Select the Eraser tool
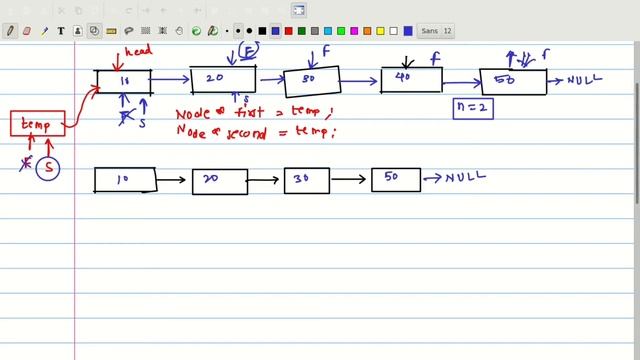This screenshot has width=640, height=360. tap(27, 31)
